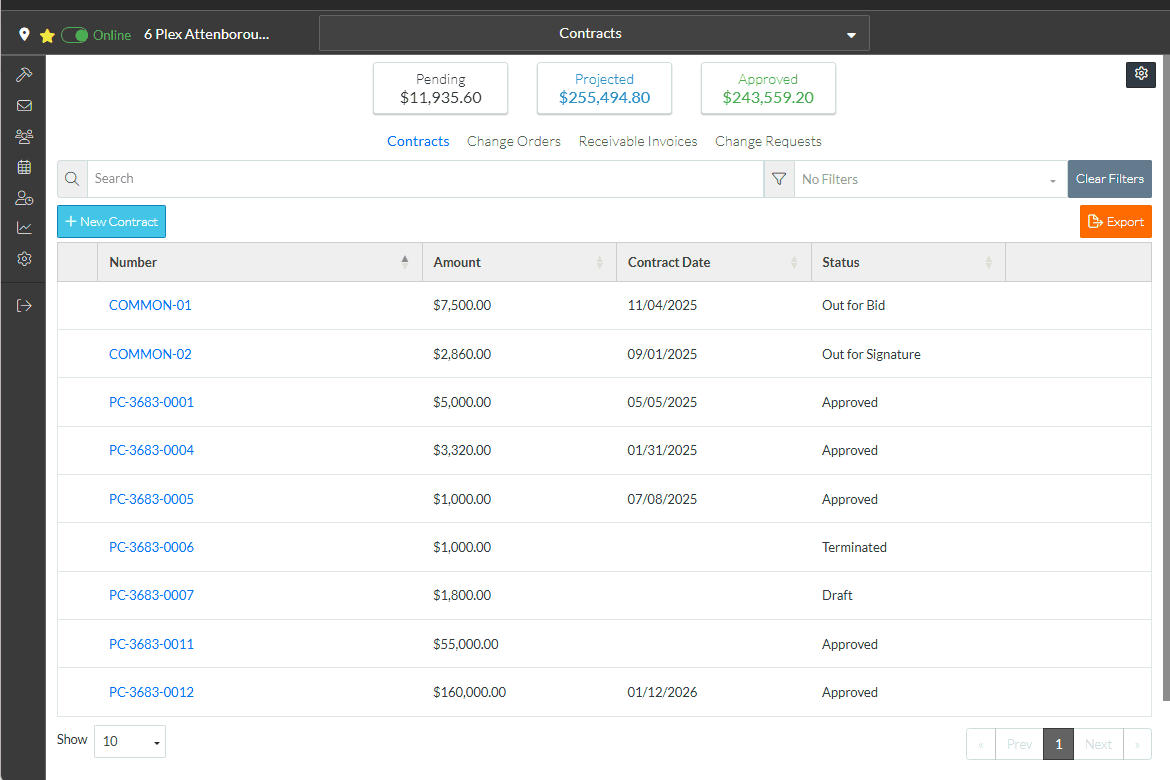Screen dimensions: 1170x780
Task: Switch to the Receivable Invoices tab
Action: click(x=637, y=141)
